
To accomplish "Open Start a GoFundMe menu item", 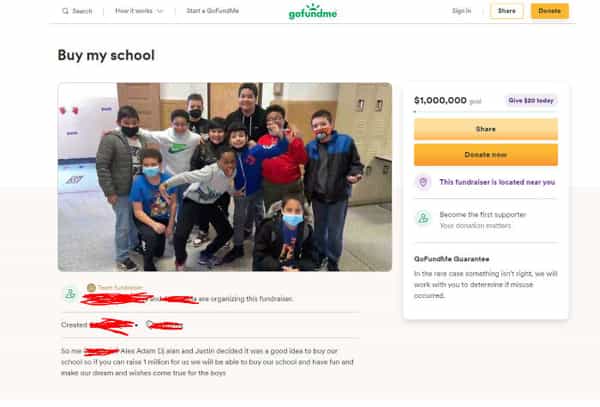I will pyautogui.click(x=213, y=11).
